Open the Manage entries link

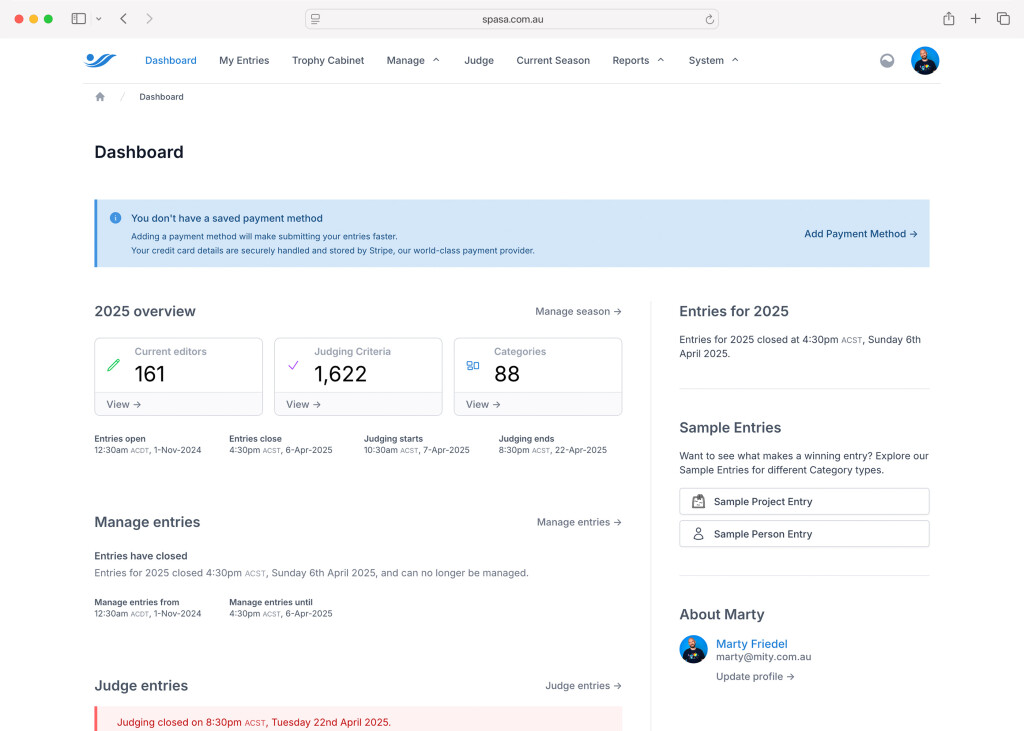coord(579,522)
